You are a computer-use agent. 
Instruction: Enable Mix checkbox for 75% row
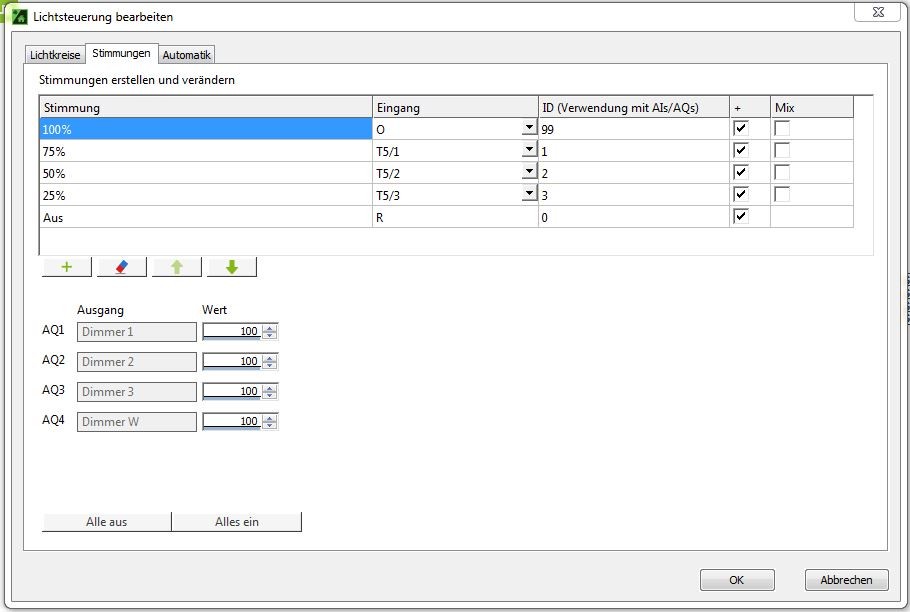[782, 150]
